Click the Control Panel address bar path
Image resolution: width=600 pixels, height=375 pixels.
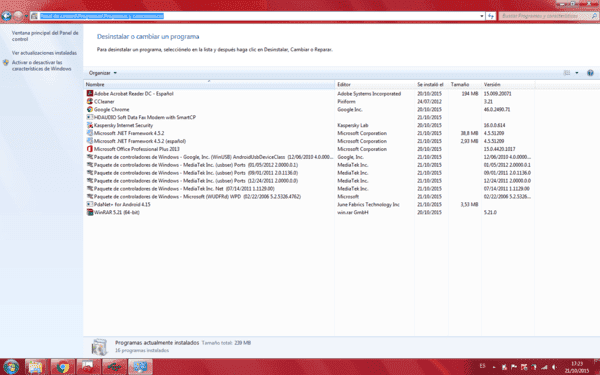(102, 16)
